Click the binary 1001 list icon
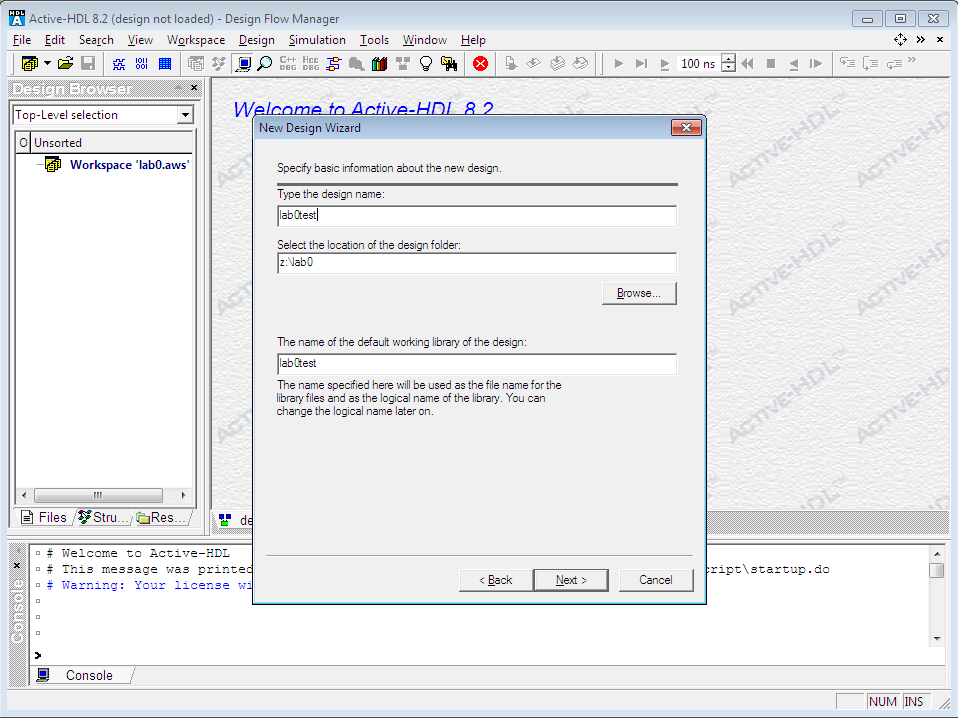The width and height of the screenshot is (958, 718). 142,64
